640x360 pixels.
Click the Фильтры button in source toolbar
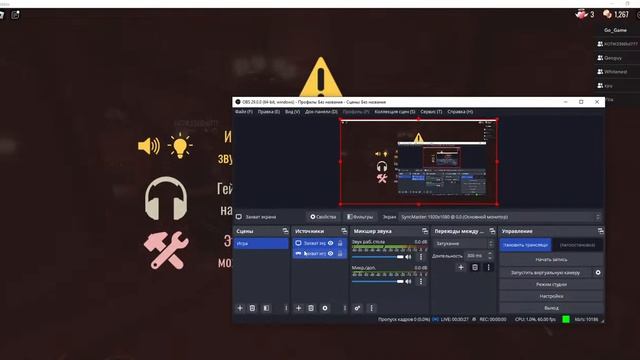click(360, 217)
